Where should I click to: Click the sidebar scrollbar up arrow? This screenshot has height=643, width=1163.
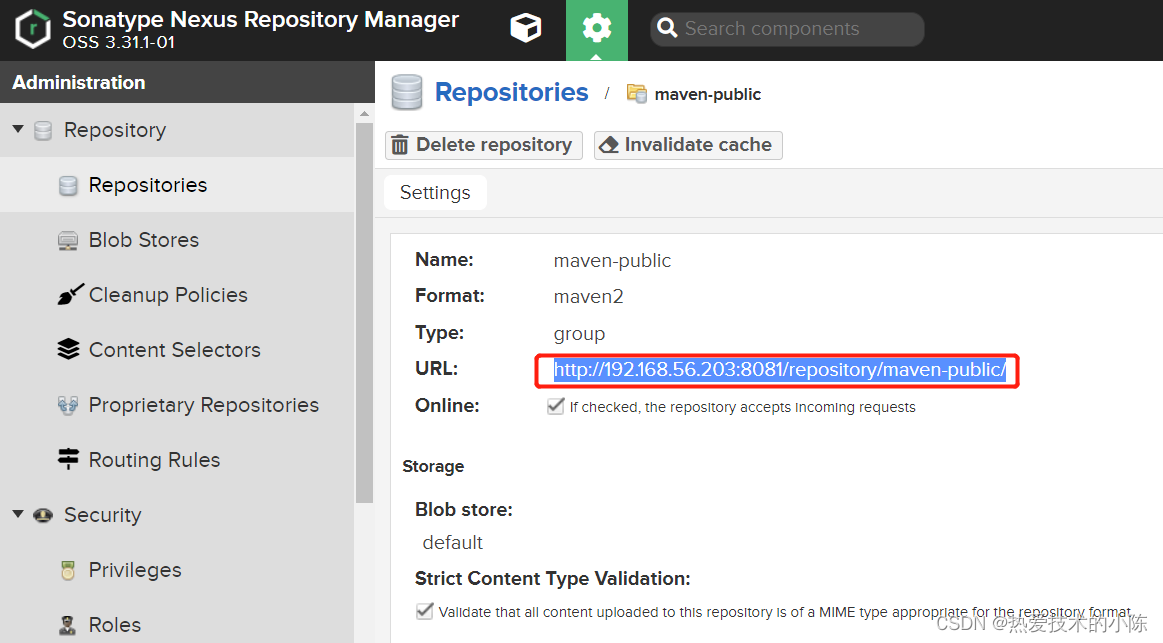[364, 113]
